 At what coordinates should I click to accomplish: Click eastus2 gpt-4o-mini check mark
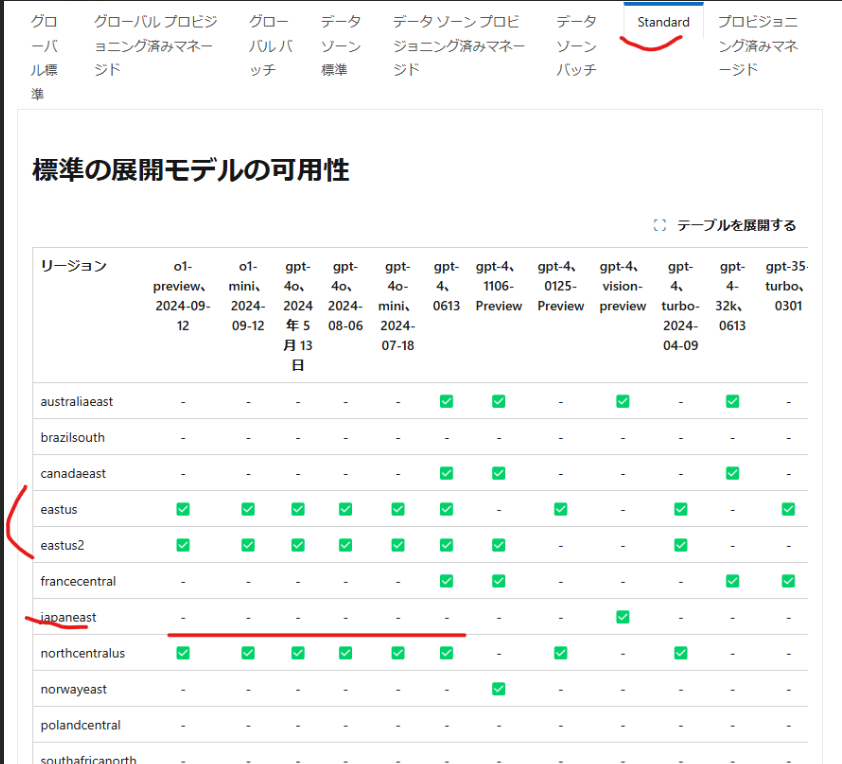point(397,545)
